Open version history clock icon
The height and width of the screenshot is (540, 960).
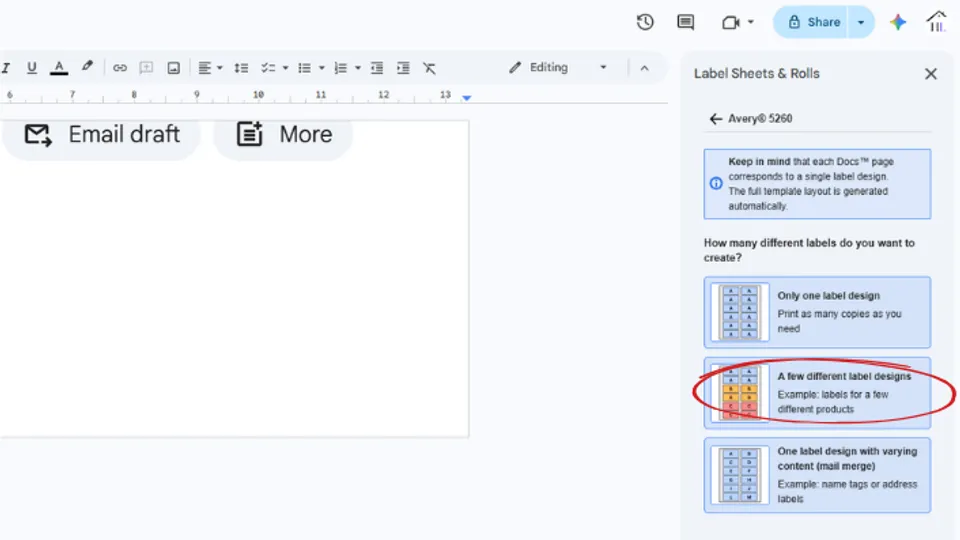coord(645,23)
